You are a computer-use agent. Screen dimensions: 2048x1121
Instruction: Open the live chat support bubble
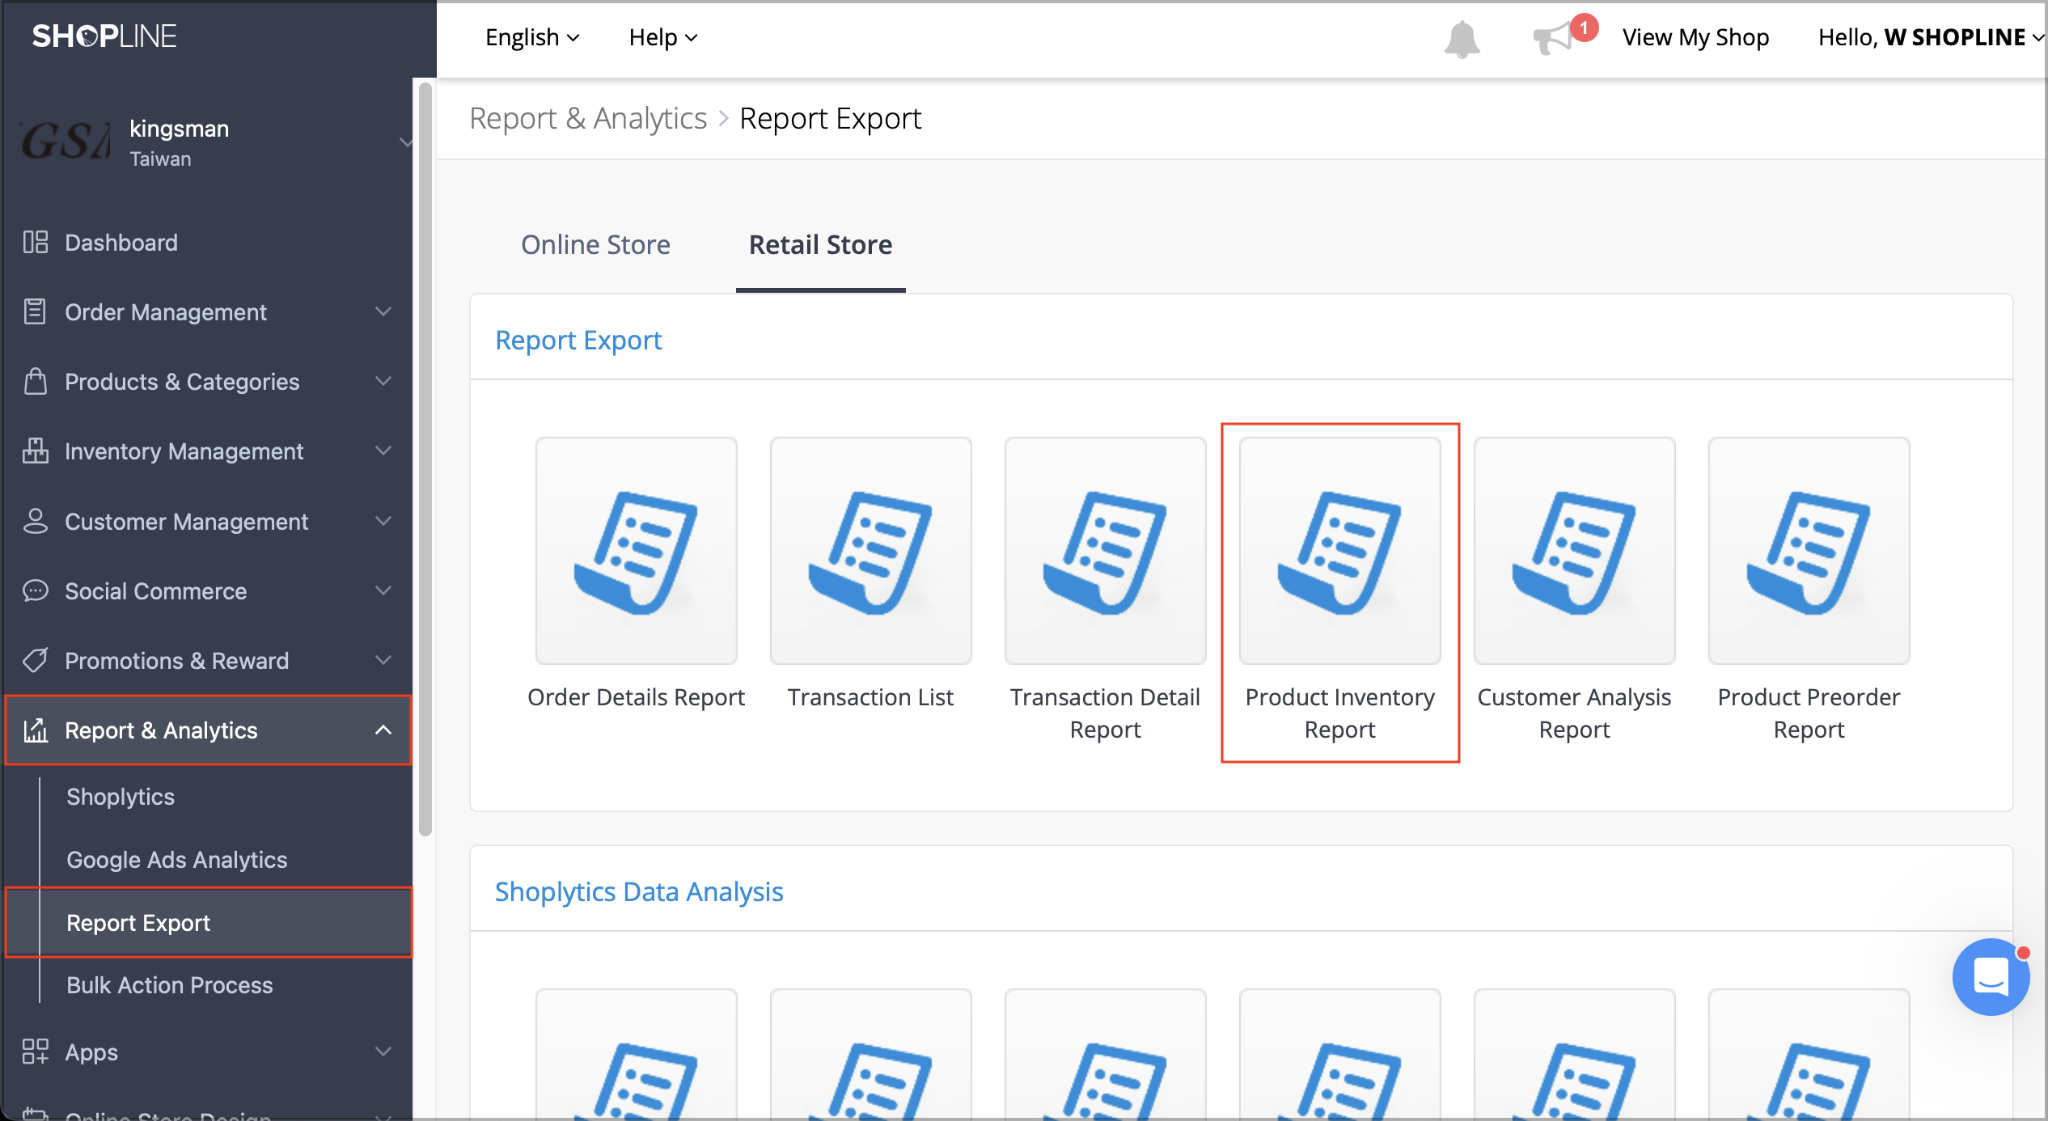point(1990,977)
